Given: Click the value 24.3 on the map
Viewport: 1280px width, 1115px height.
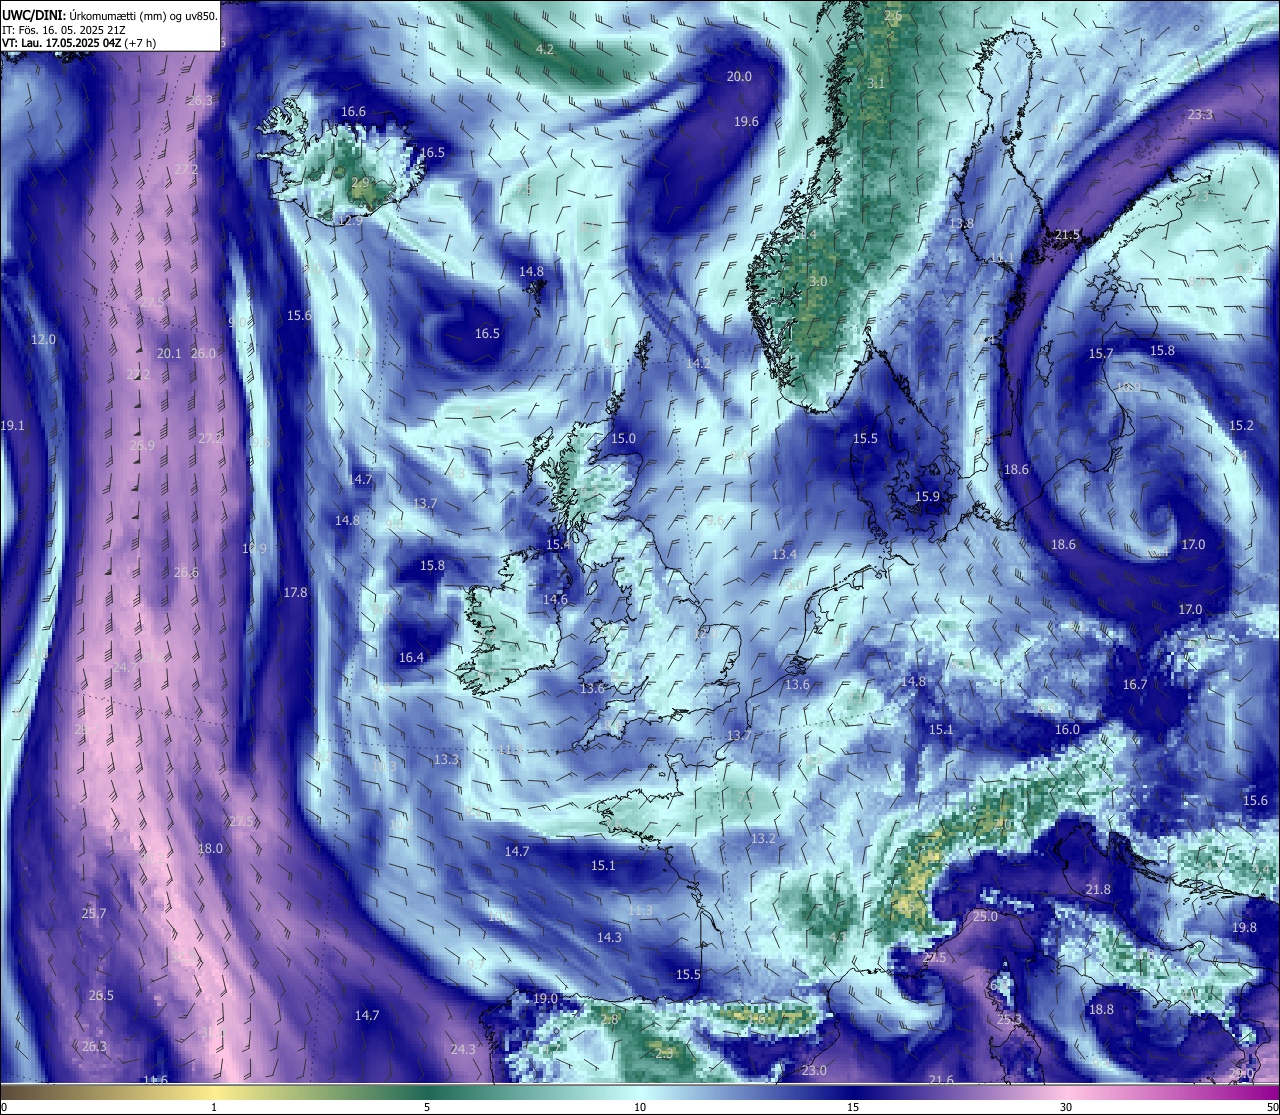Looking at the screenshot, I should tap(463, 1050).
